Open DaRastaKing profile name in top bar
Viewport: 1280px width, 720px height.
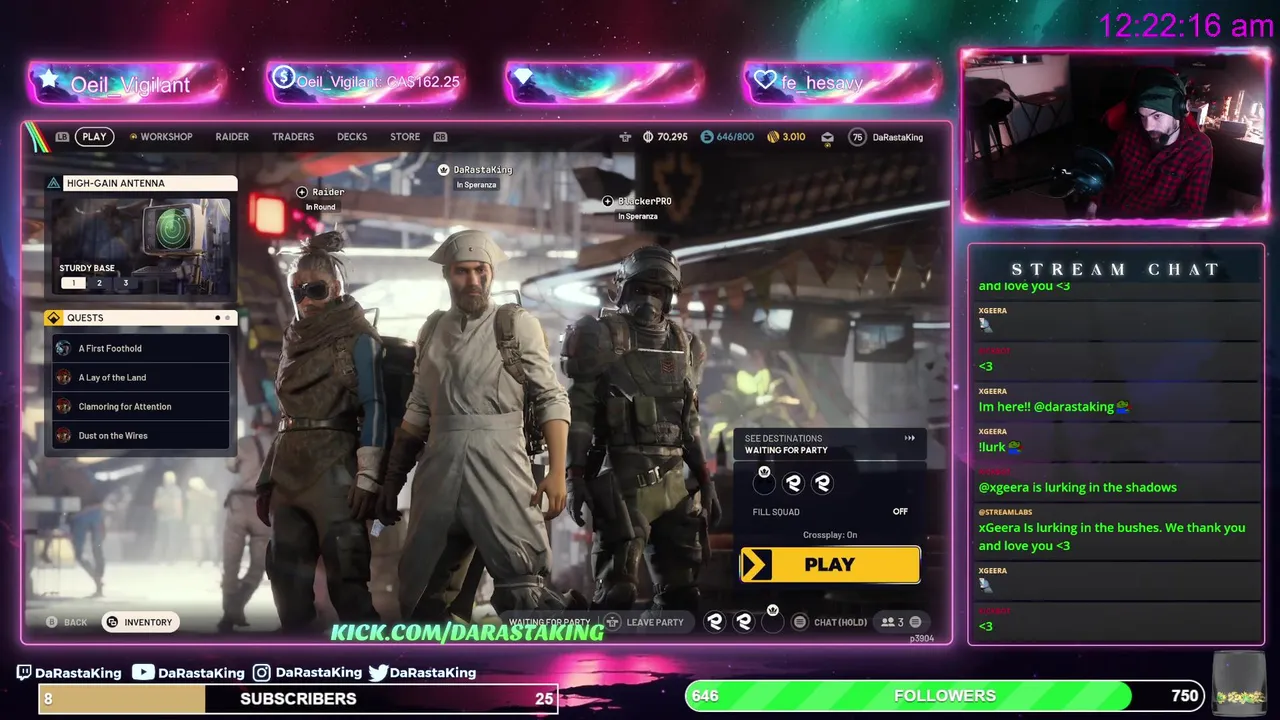(x=898, y=137)
